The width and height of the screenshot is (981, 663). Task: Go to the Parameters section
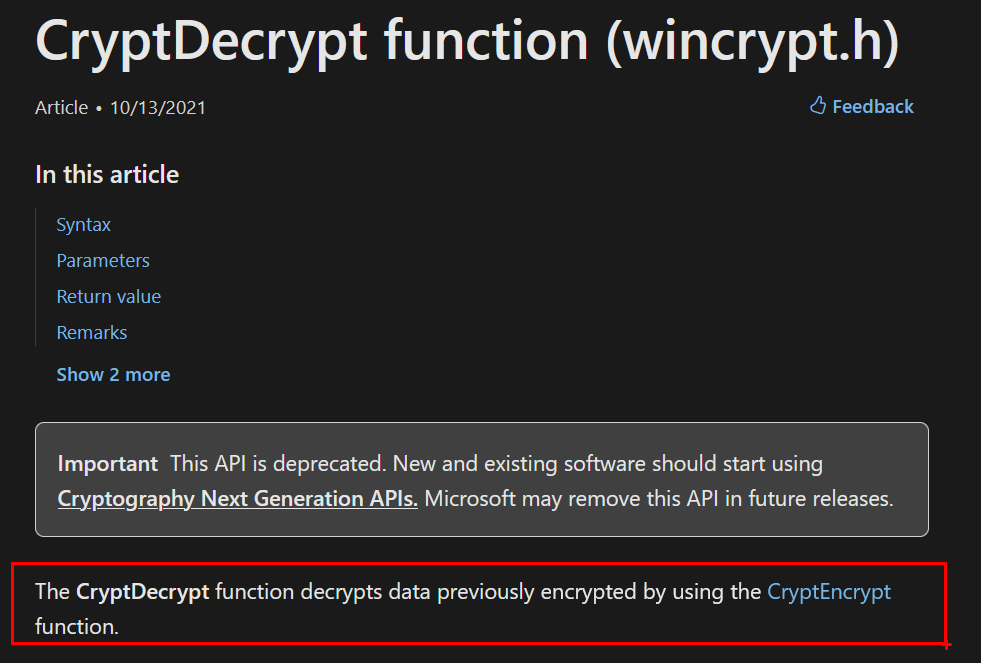coord(103,261)
